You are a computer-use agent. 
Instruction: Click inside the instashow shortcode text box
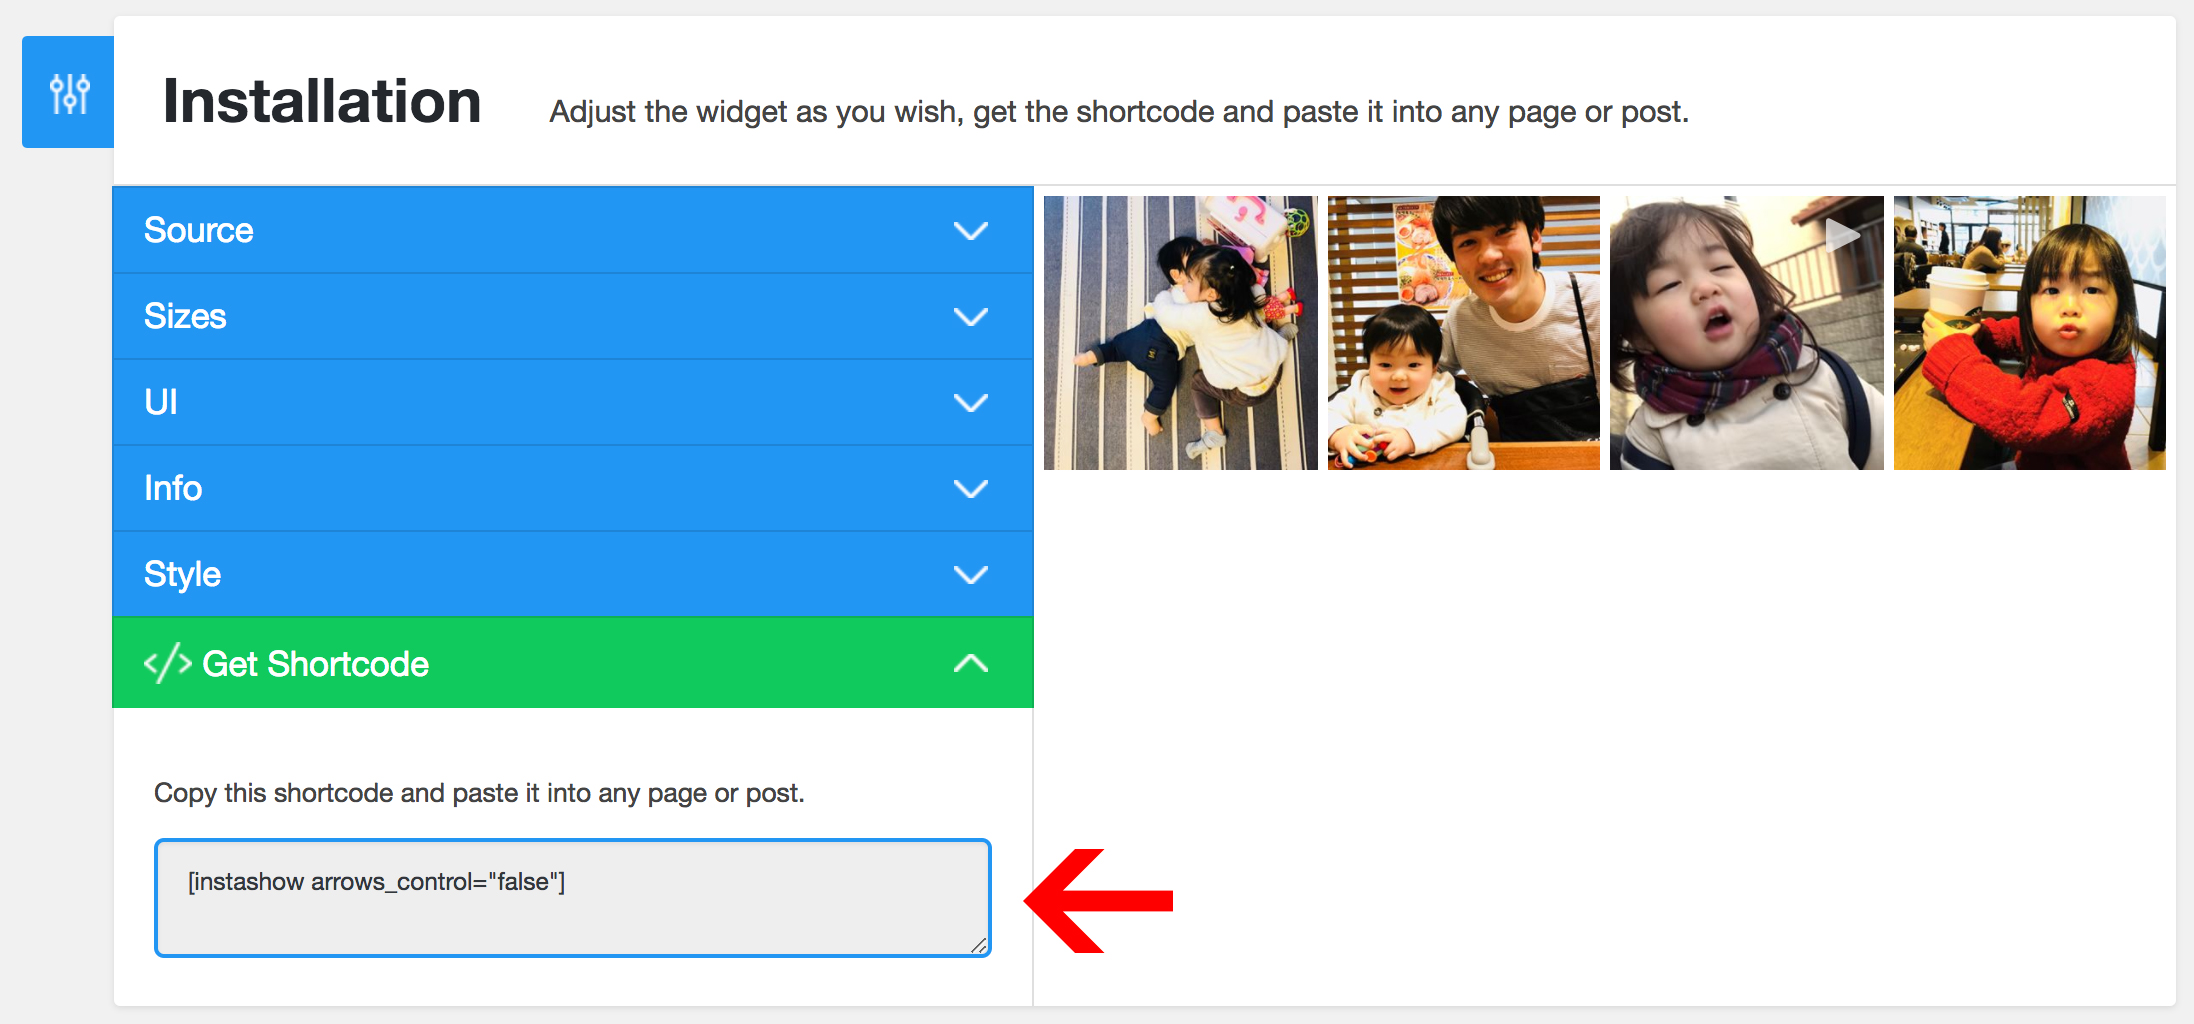tap(573, 898)
